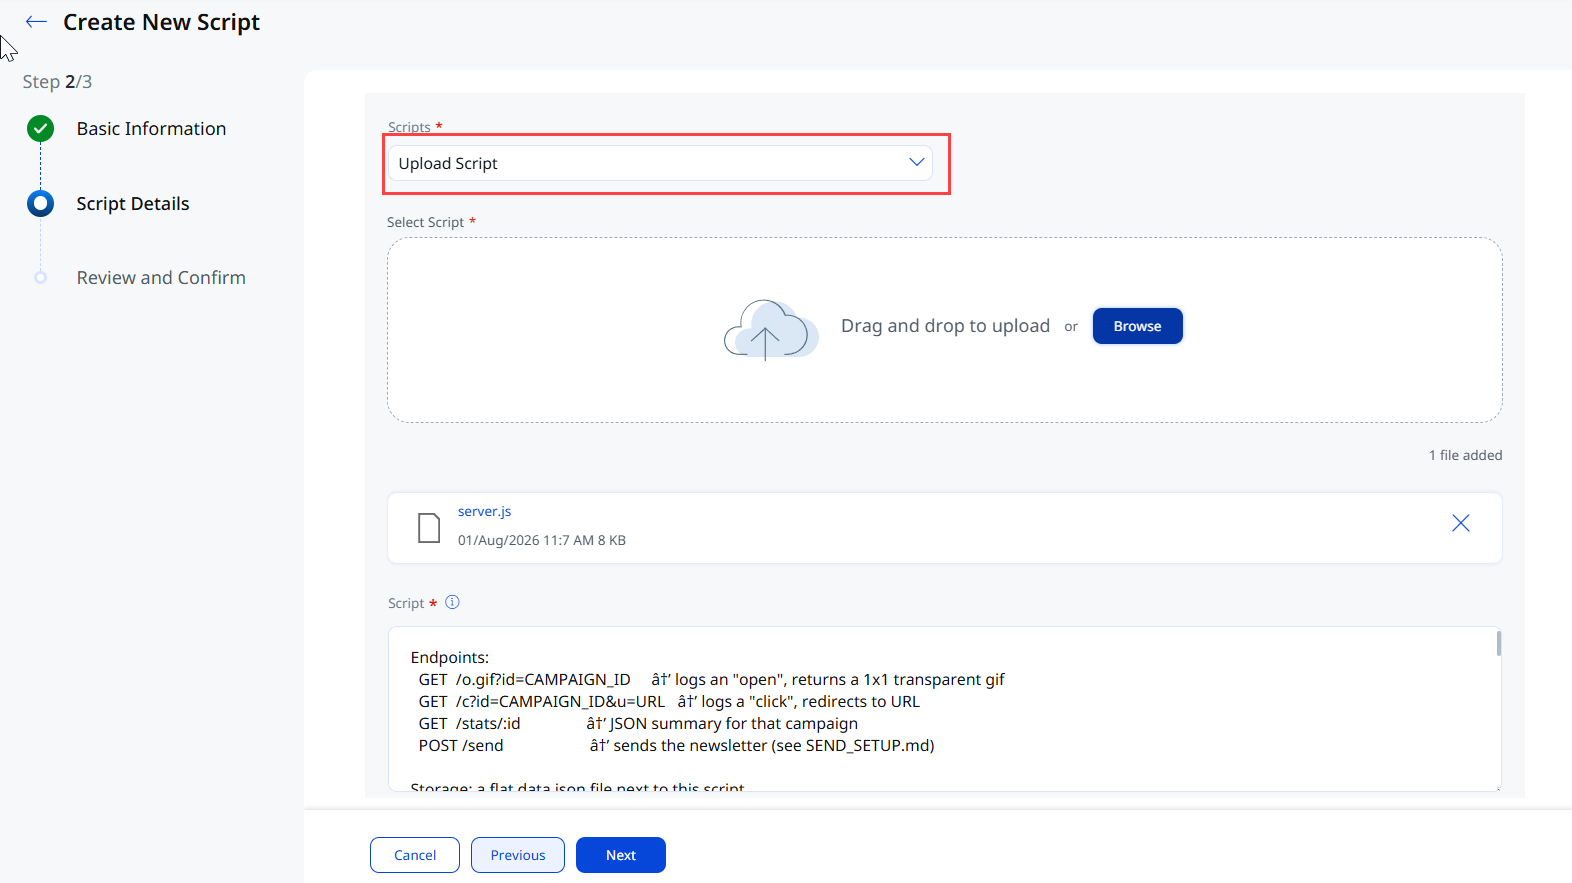Click the Cancel button
Screen dimensions: 1572x883
tap(415, 855)
